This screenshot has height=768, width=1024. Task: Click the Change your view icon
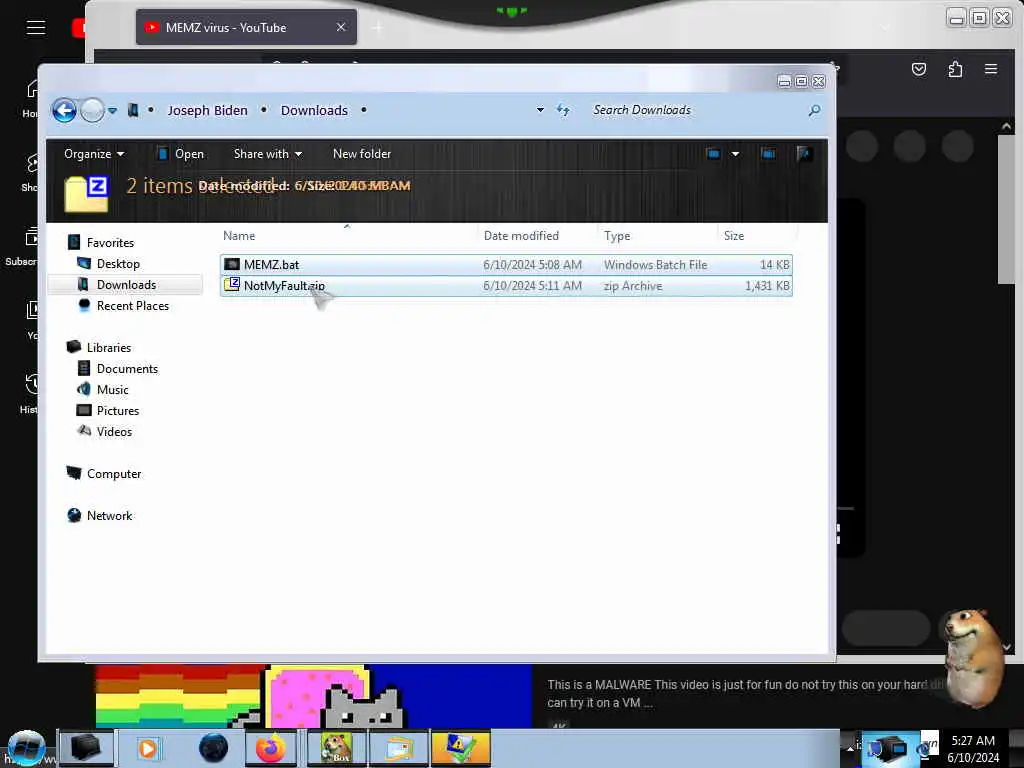coord(713,154)
